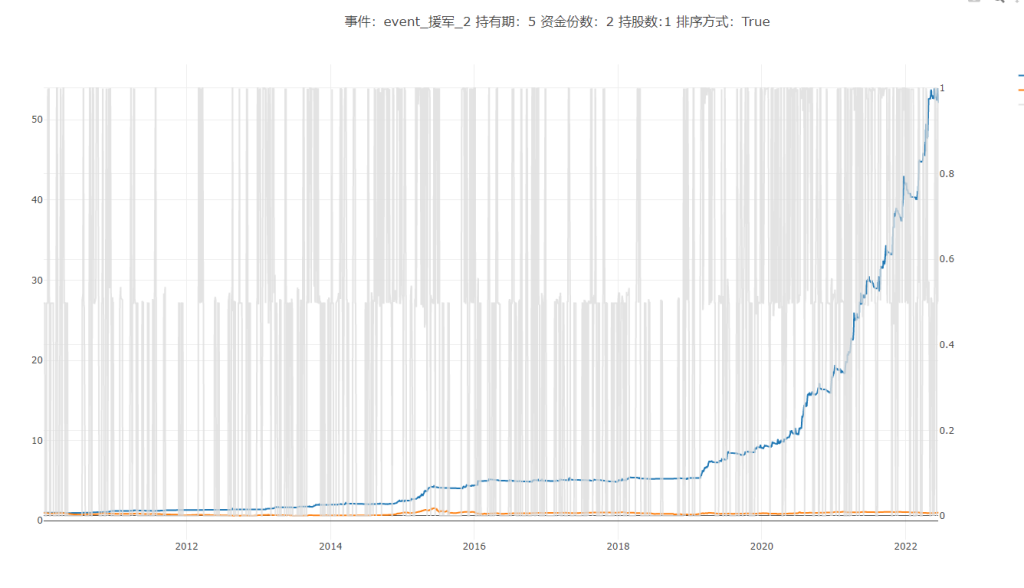The height and width of the screenshot is (588, 1024).
Task: Click the 0.2 tick on right y-axis
Action: pos(948,431)
